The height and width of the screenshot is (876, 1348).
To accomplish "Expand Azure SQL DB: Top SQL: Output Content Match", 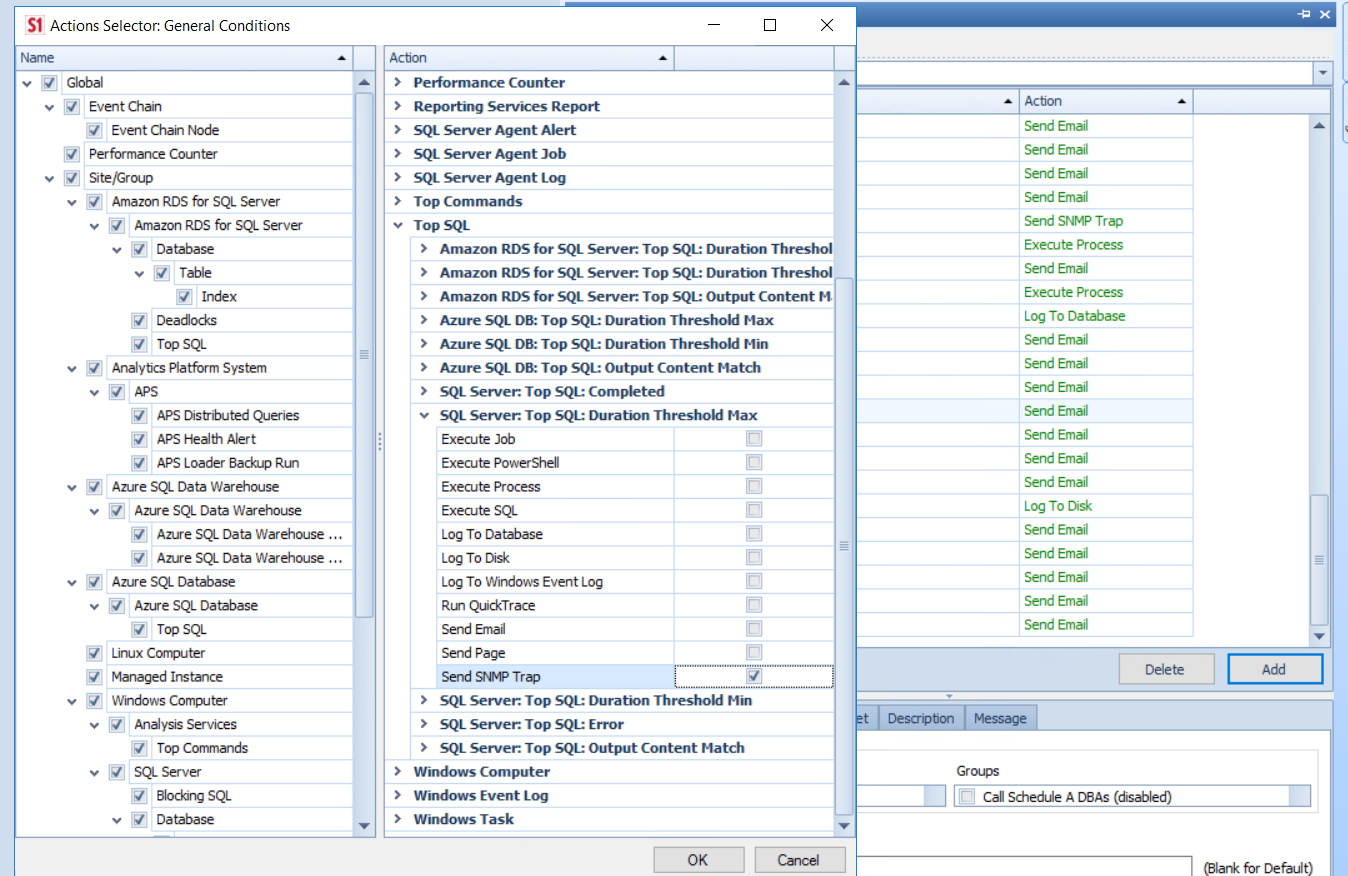I will (425, 368).
